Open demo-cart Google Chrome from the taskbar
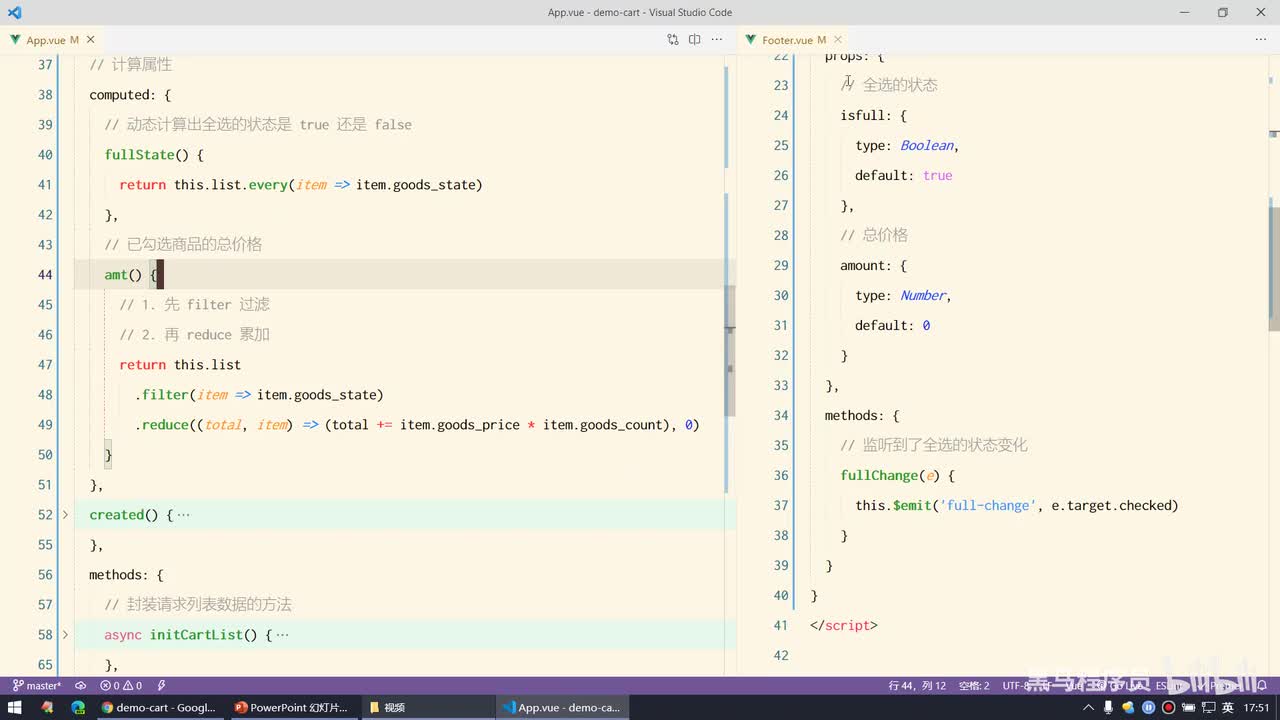This screenshot has width=1280, height=720. click(158, 707)
